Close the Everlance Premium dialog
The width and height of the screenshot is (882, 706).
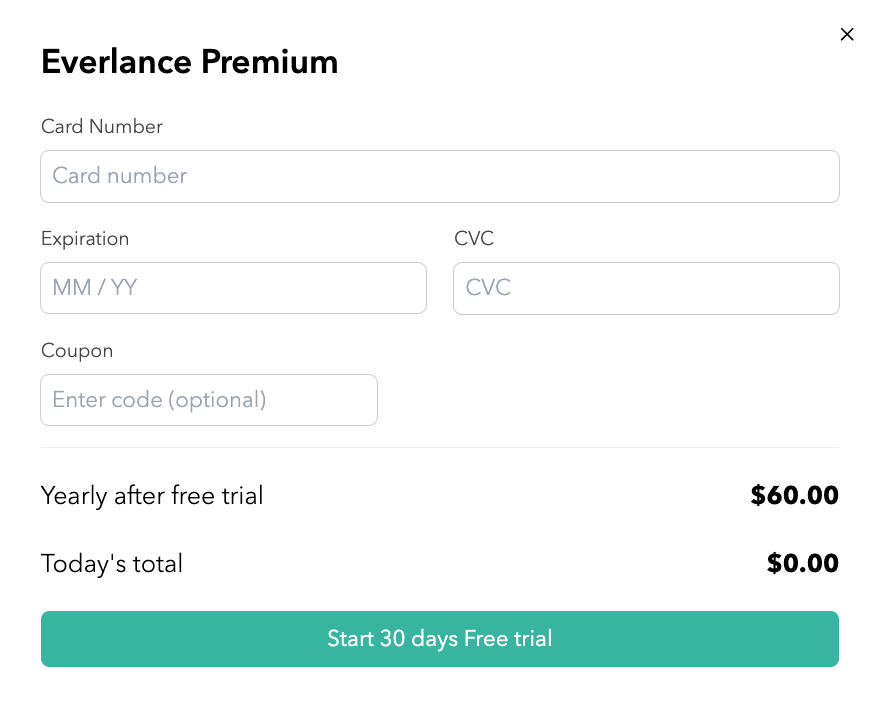click(x=847, y=35)
